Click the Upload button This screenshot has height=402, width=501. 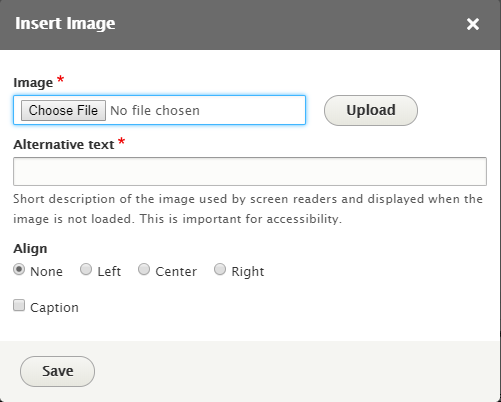coord(371,110)
